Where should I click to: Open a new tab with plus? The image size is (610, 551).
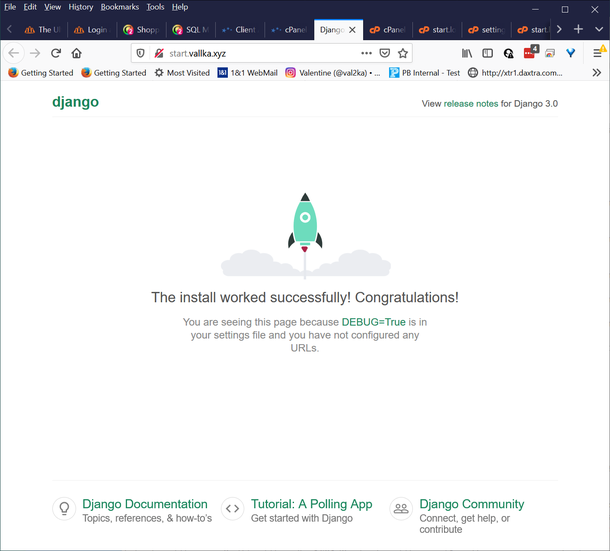click(x=578, y=29)
